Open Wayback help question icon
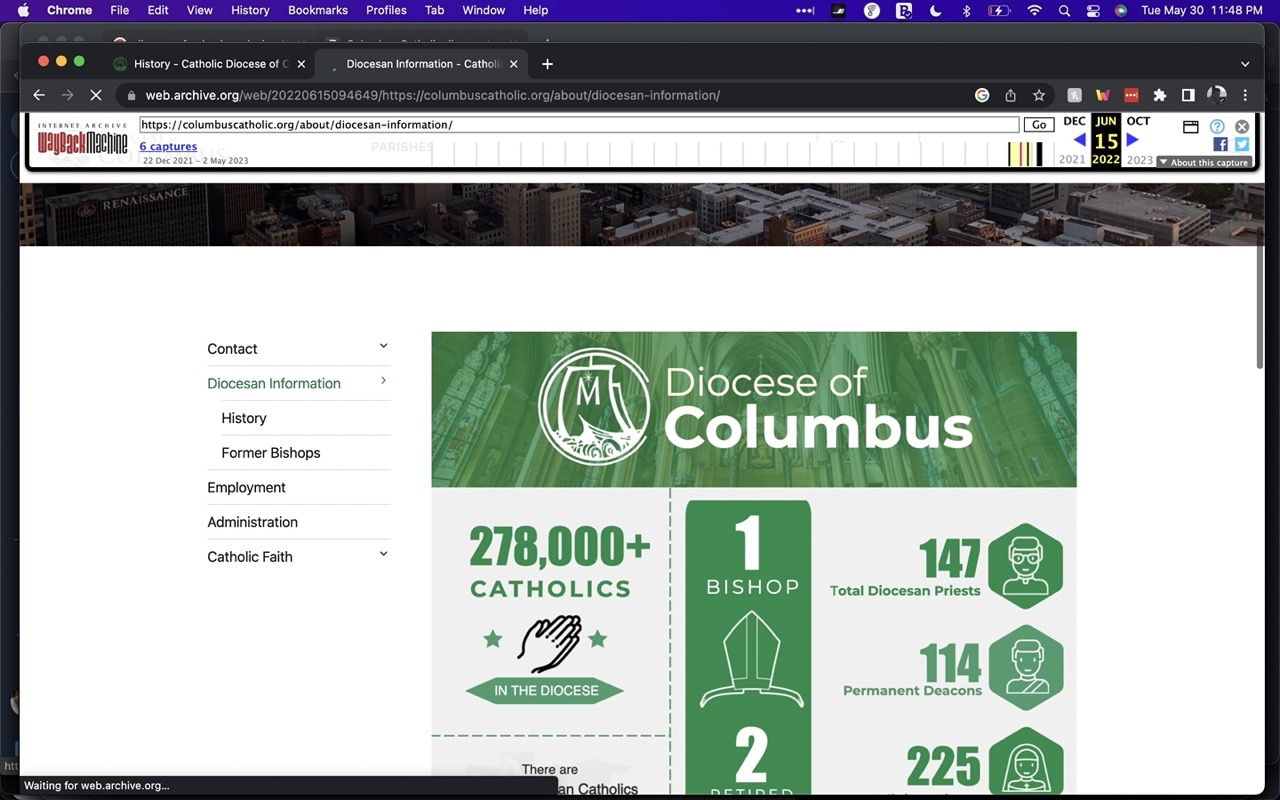 (1217, 127)
